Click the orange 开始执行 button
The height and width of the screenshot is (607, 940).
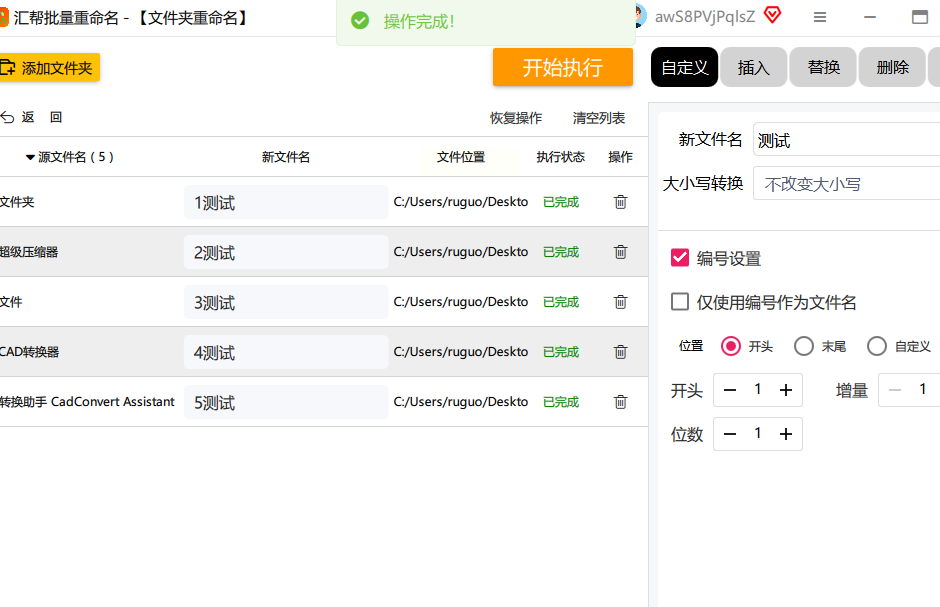[562, 68]
